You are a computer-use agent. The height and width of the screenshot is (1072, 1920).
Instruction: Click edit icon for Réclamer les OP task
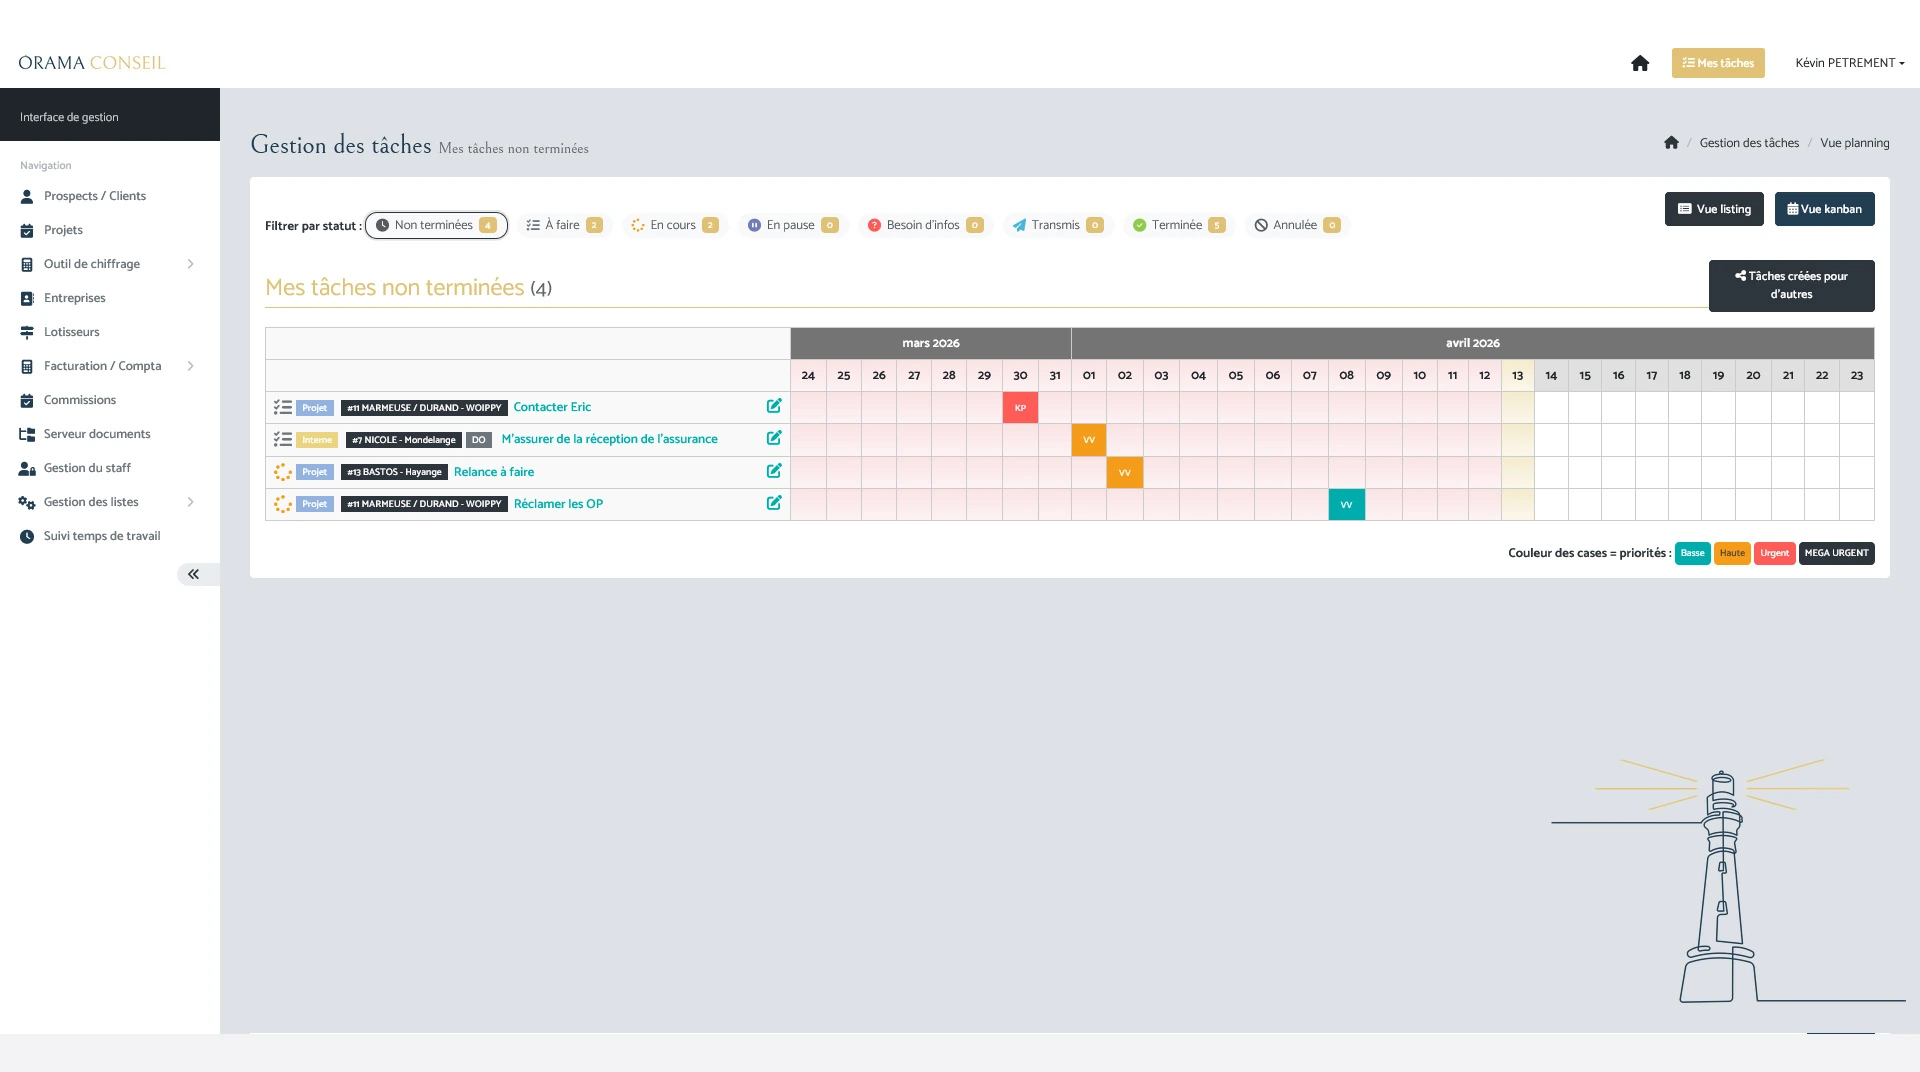point(774,503)
